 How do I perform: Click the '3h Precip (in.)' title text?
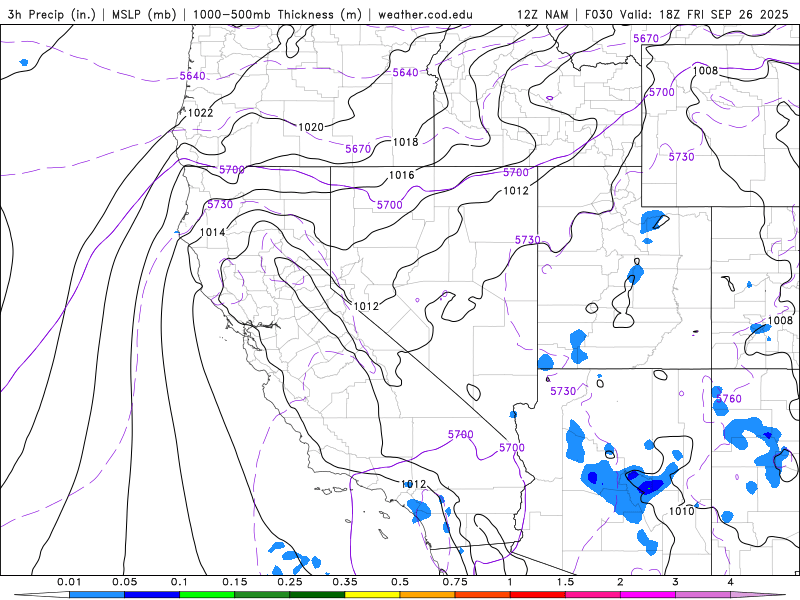coord(52,14)
